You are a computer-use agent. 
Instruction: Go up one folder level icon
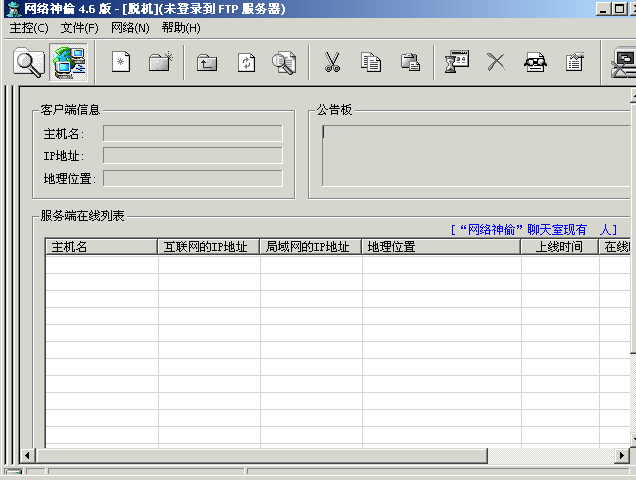pyautogui.click(x=206, y=62)
